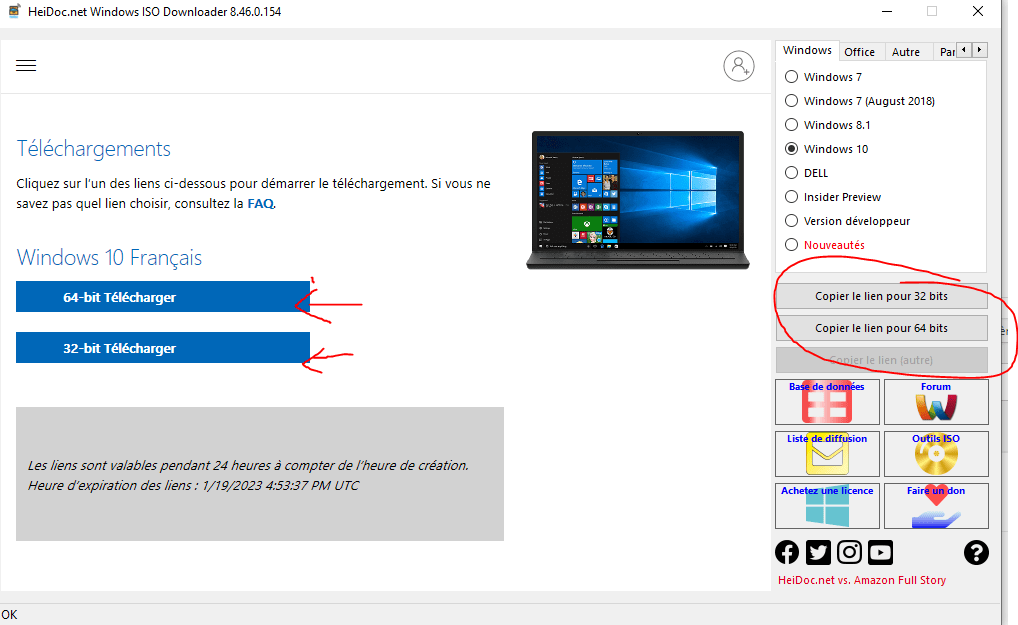Switch to the Office tab
This screenshot has height=625, width=1018.
tap(860, 52)
